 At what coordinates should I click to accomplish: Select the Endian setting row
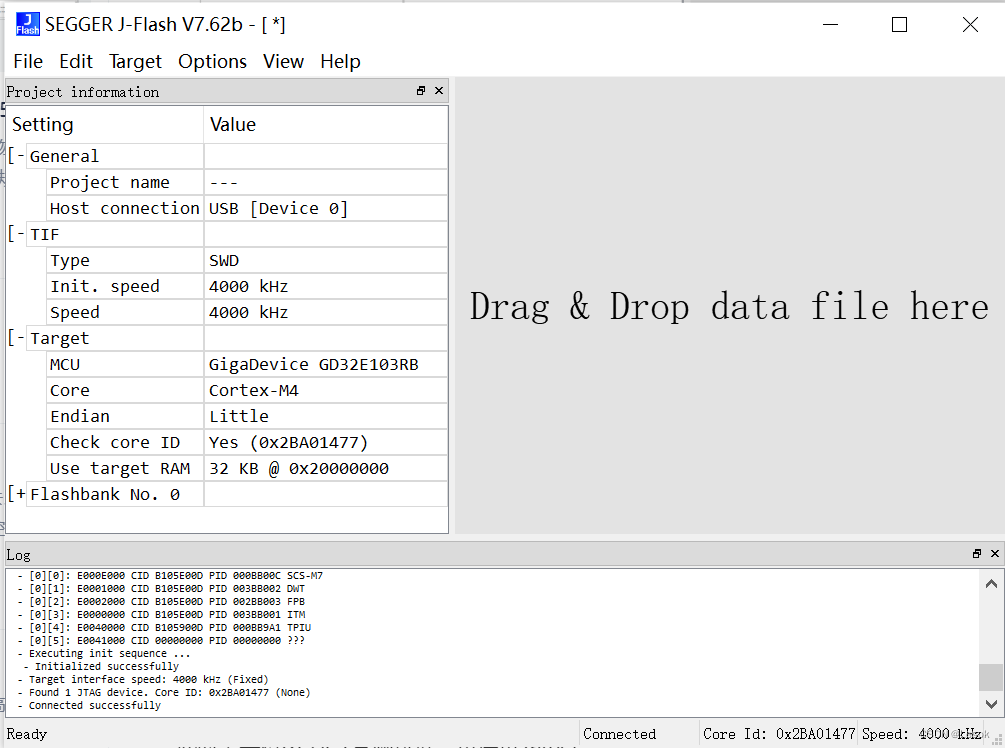[x=125, y=416]
